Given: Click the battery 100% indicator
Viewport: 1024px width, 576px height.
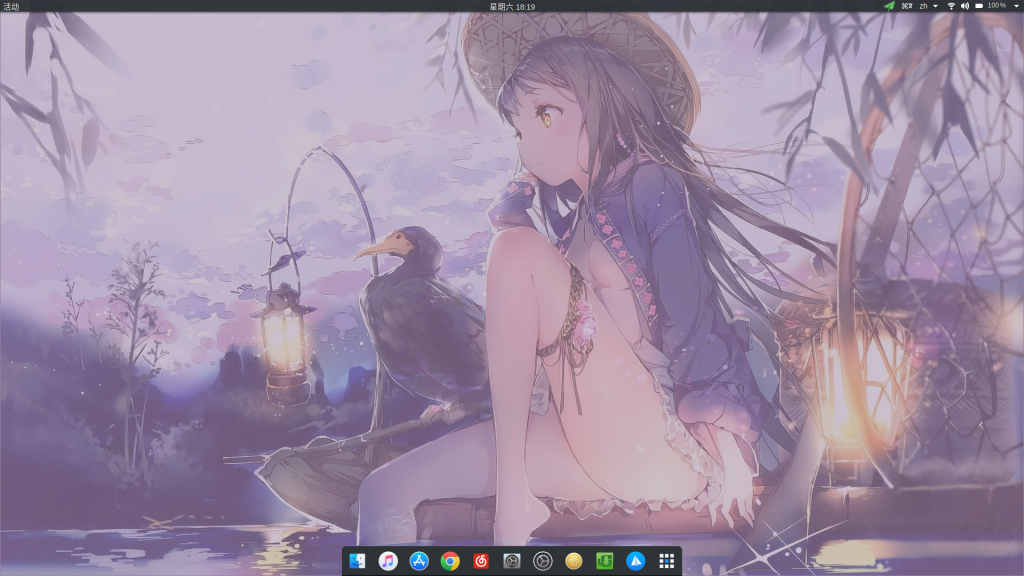Looking at the screenshot, I should tap(991, 6).
